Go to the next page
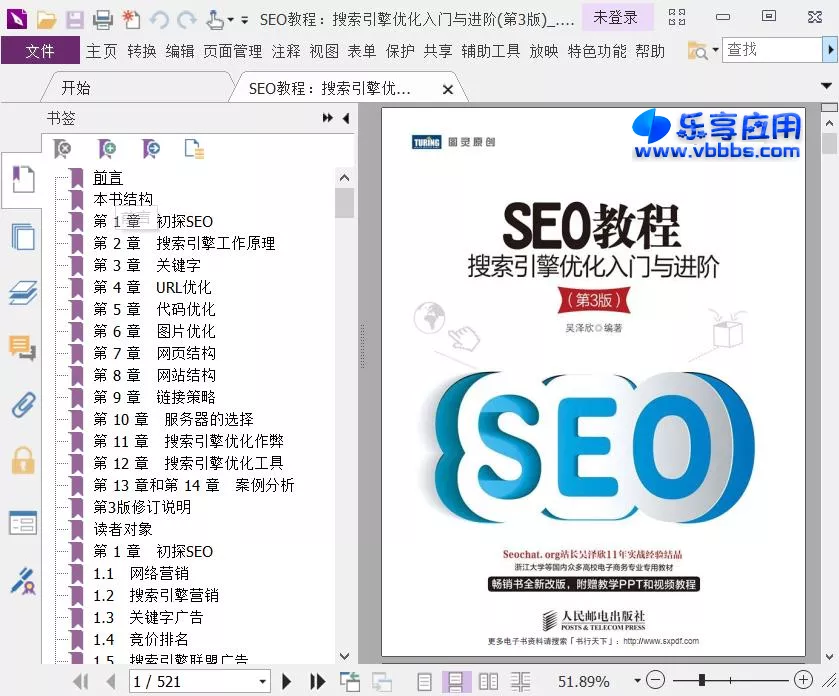 pyautogui.click(x=286, y=681)
